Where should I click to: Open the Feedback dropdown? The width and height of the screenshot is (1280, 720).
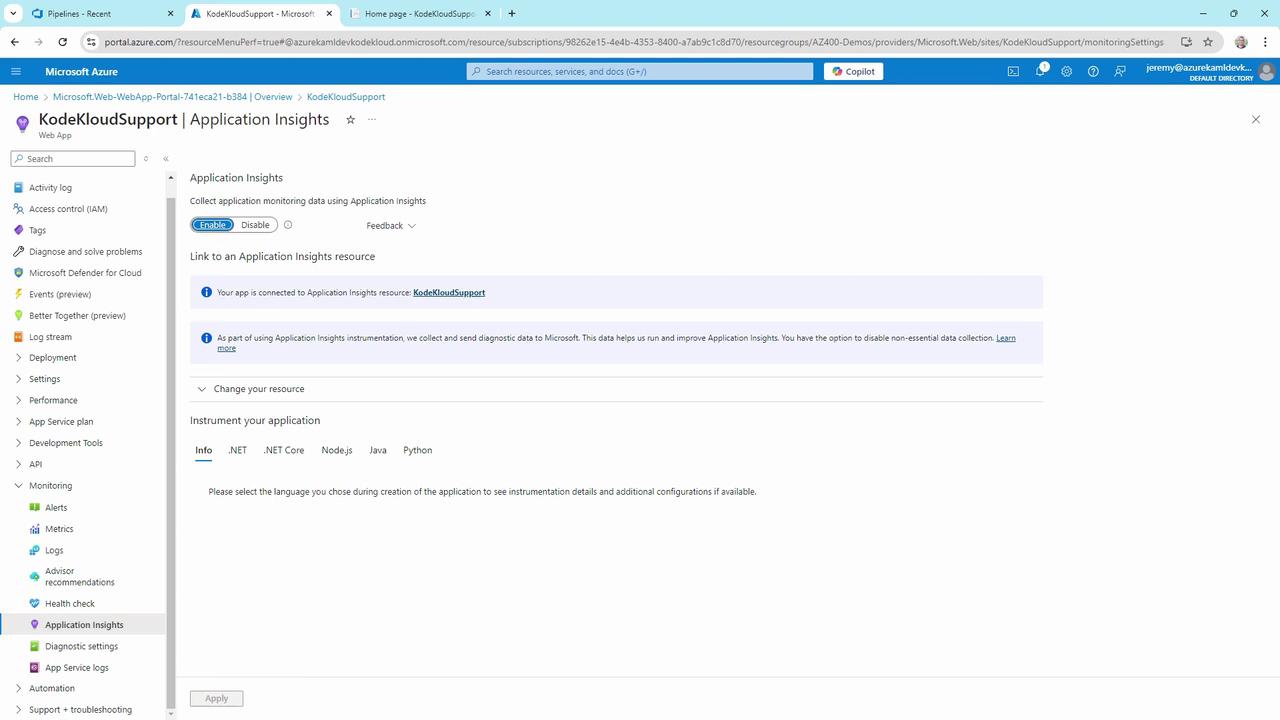391,226
